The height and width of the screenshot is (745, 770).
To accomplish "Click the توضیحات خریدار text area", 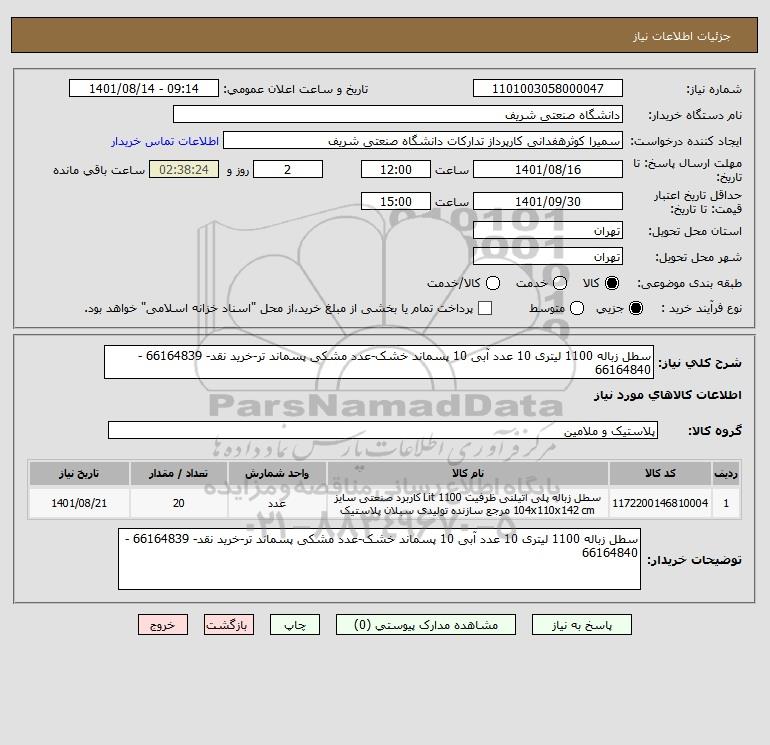I will point(379,559).
